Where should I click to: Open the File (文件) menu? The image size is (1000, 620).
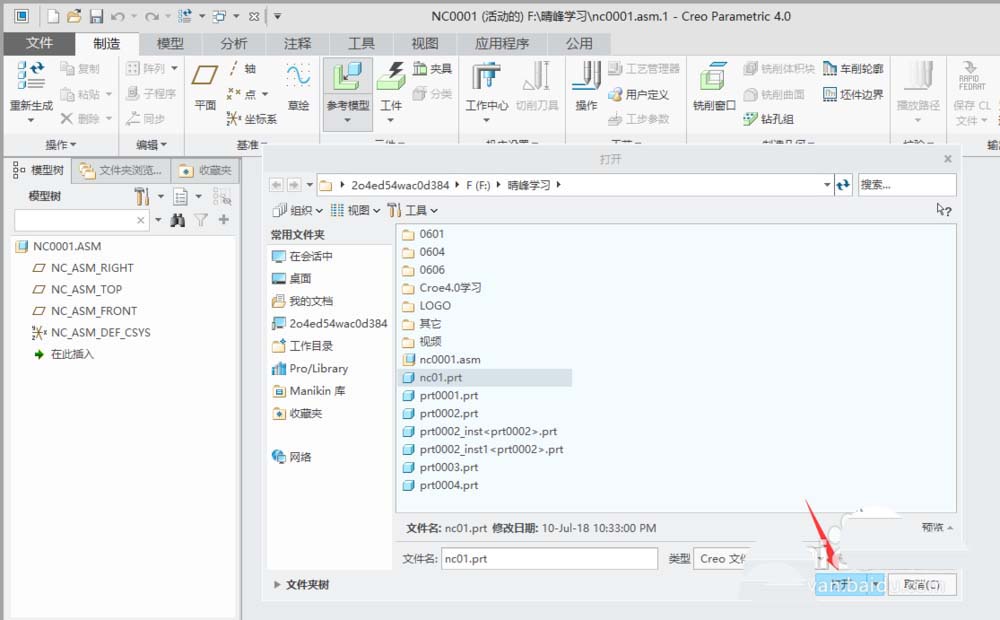point(39,43)
